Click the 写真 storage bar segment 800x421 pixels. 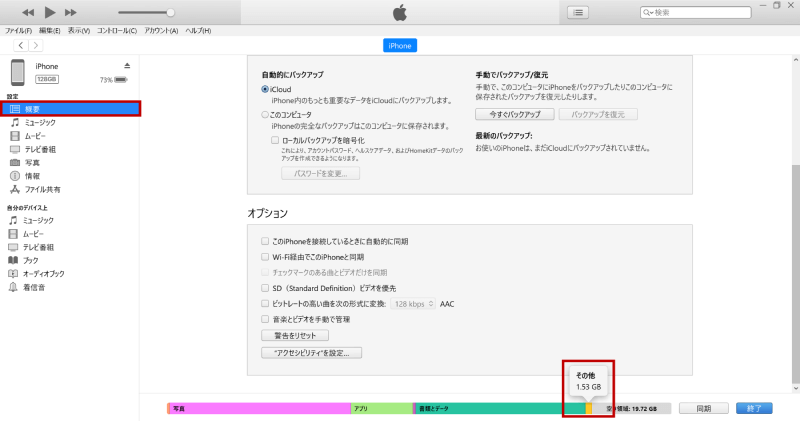260,408
